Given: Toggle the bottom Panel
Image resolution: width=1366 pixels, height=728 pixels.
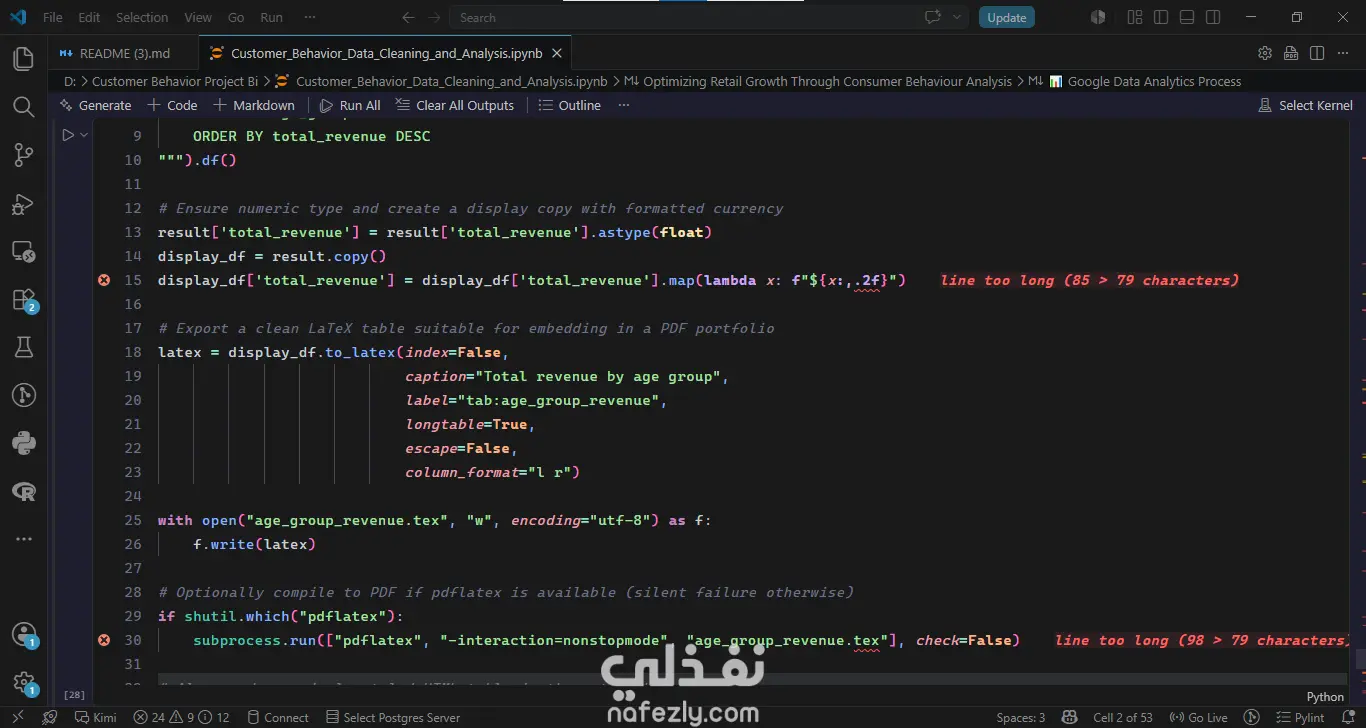Looking at the screenshot, I should tap(1187, 17).
